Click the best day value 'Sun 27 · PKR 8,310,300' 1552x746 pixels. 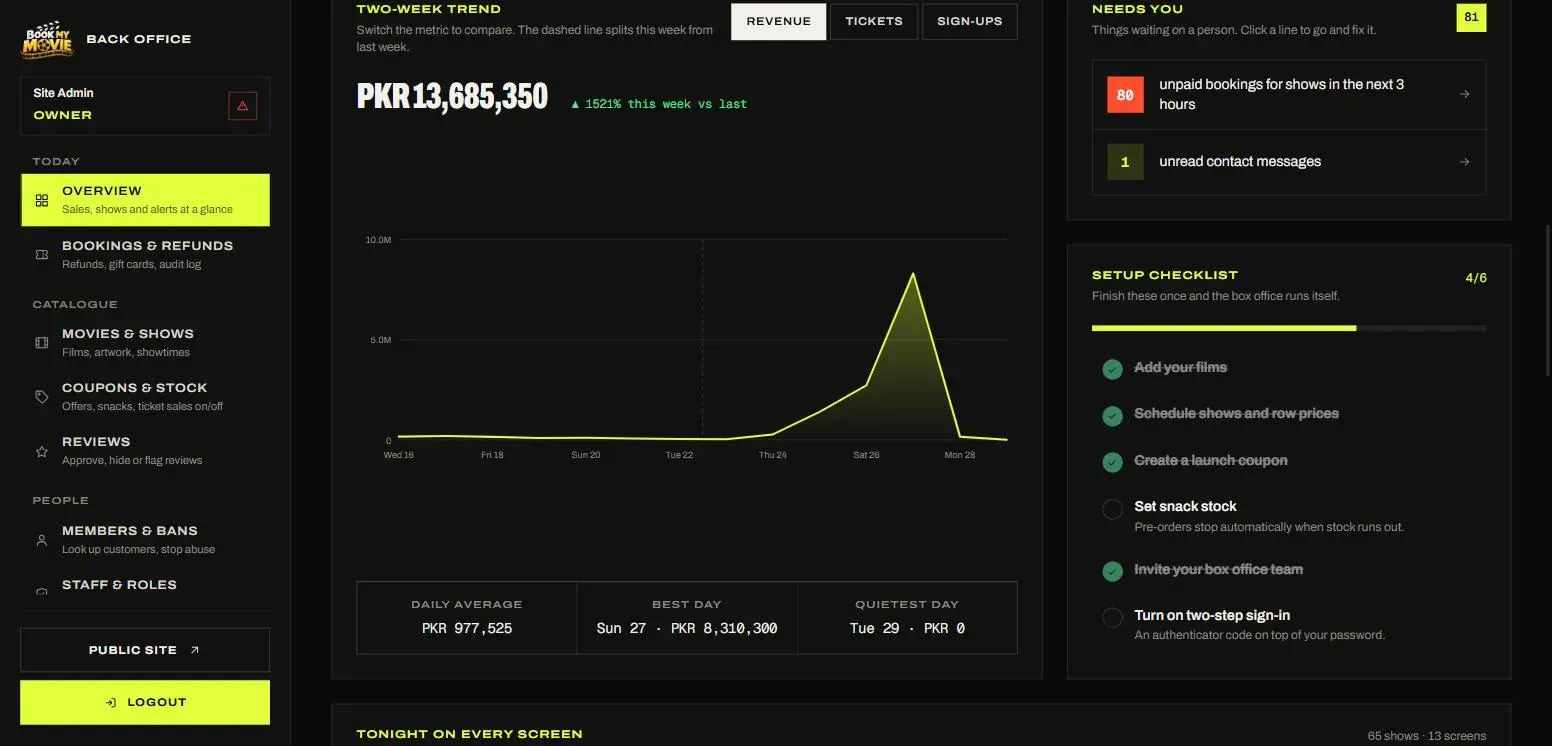[687, 628]
